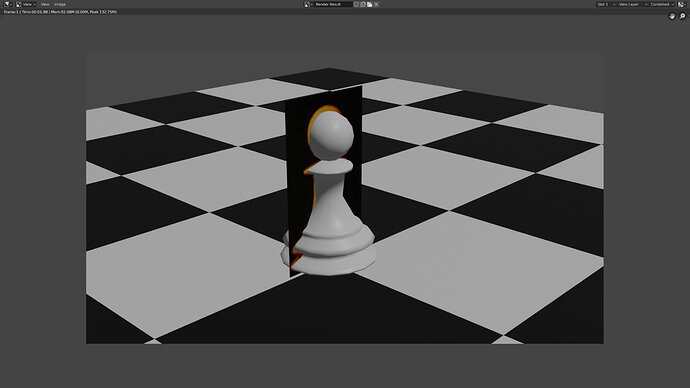The height and width of the screenshot is (388, 690).
Task: Click the open image folder icon
Action: pos(370,4)
